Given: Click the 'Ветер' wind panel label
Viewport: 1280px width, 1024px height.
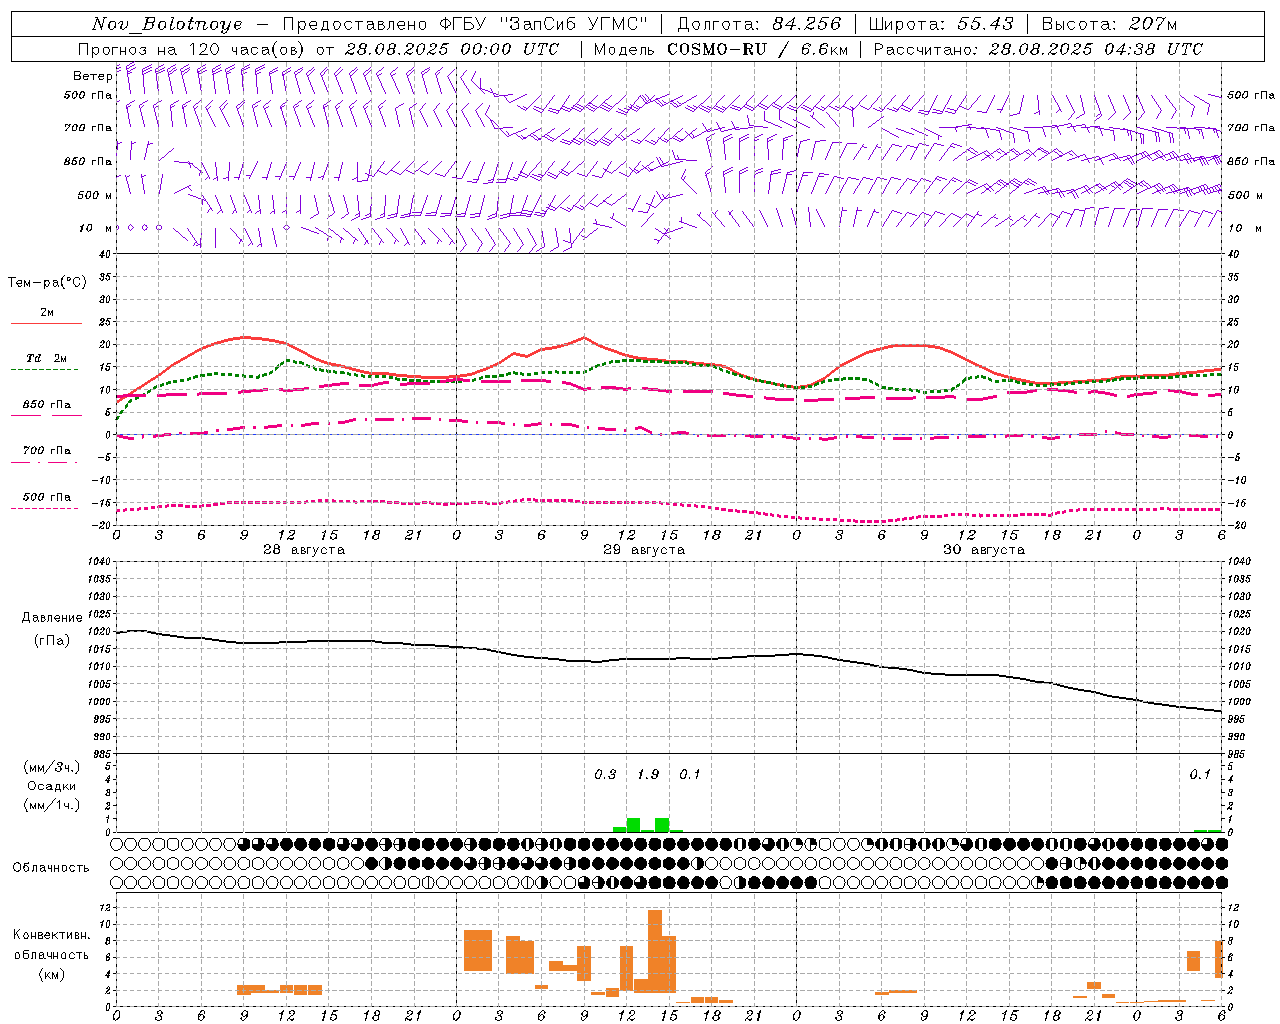Looking at the screenshot, I should click(x=92, y=76).
